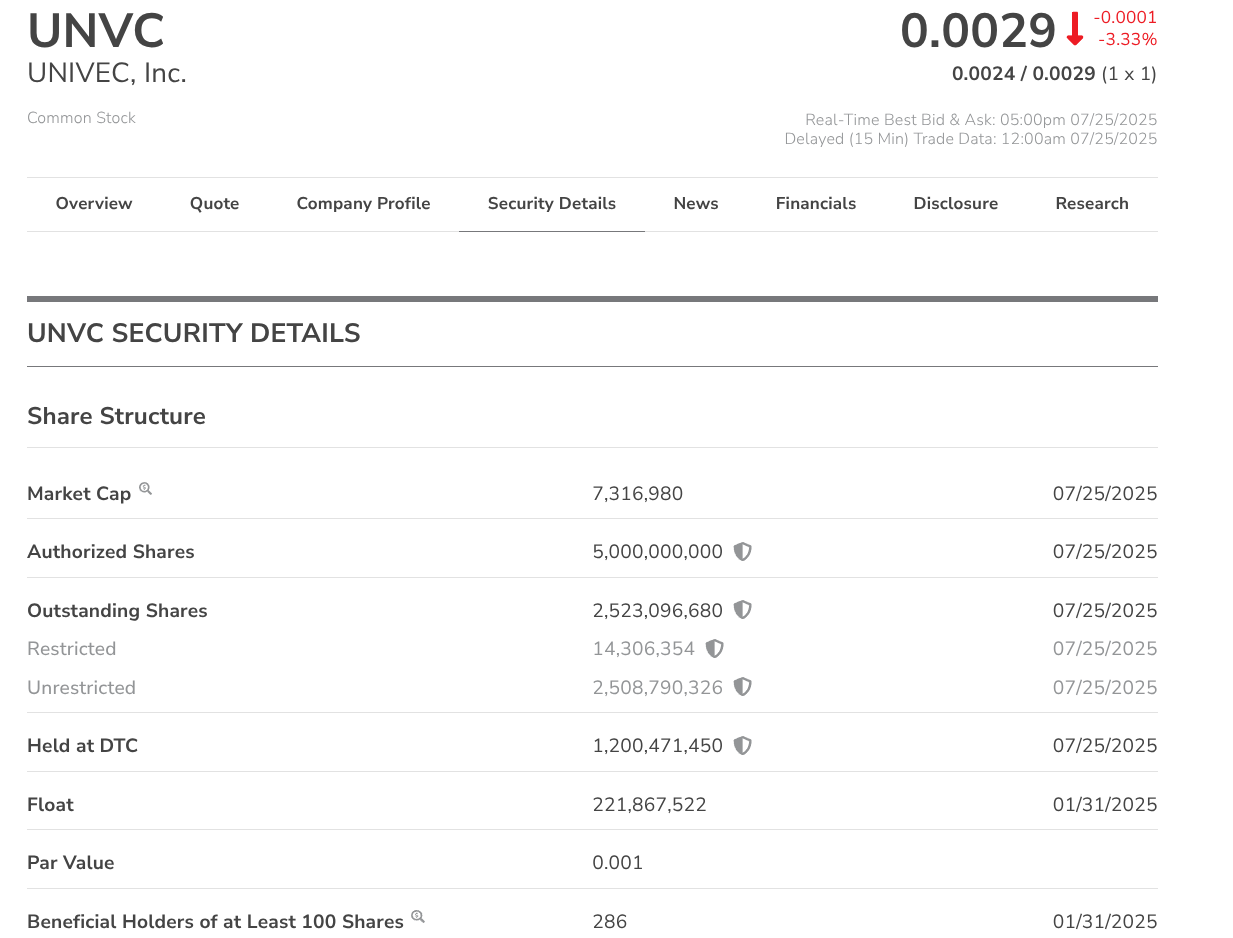Click the shield icon beside Authorized Shares value
Screen dimensions: 1233x938
(x=742, y=552)
